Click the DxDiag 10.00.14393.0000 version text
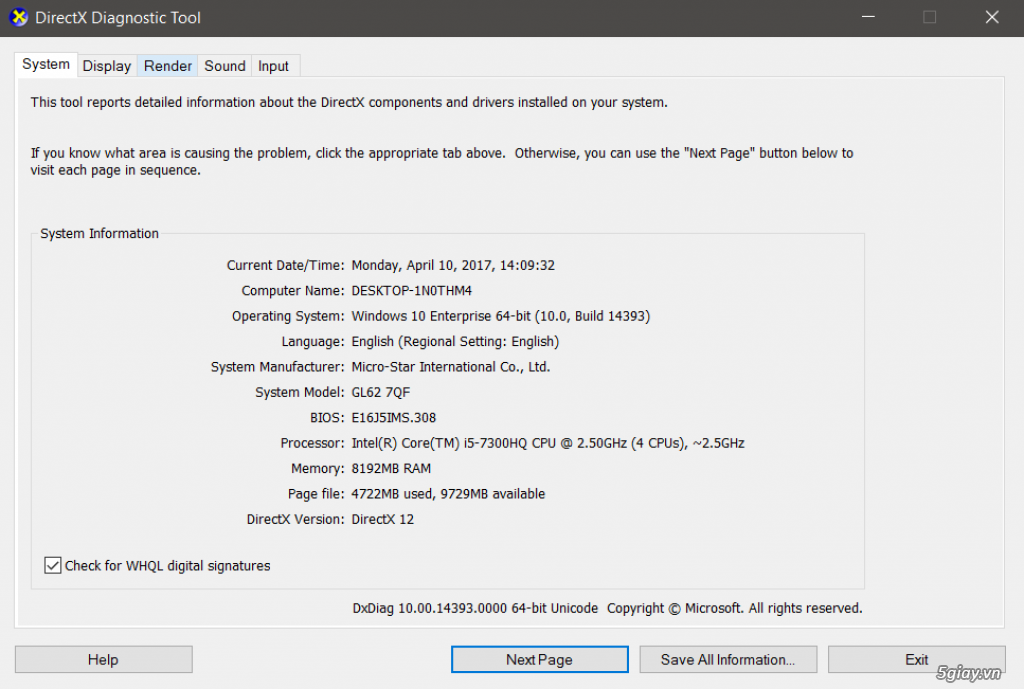 coord(475,609)
